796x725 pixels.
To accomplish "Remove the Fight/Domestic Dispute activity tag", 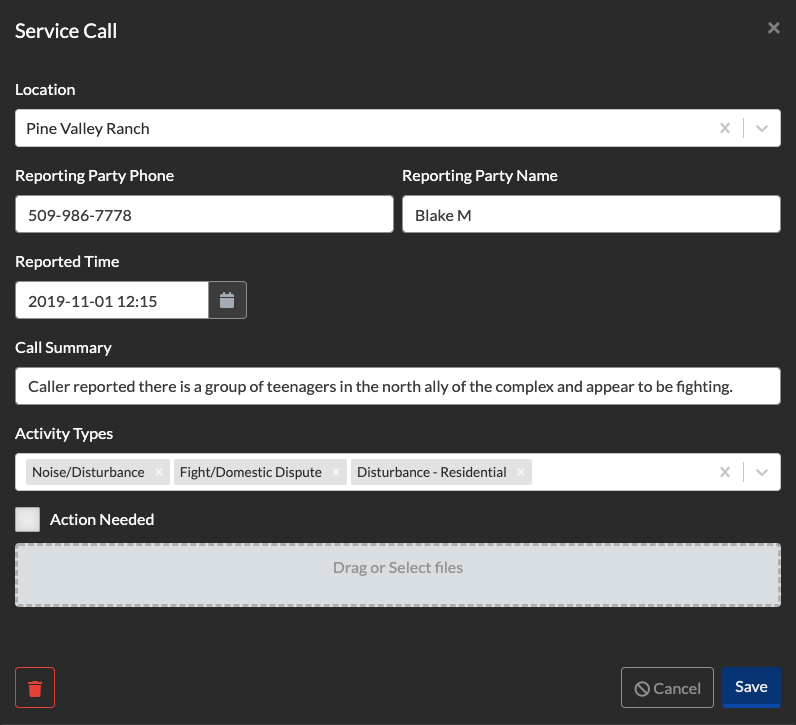I will (336, 472).
